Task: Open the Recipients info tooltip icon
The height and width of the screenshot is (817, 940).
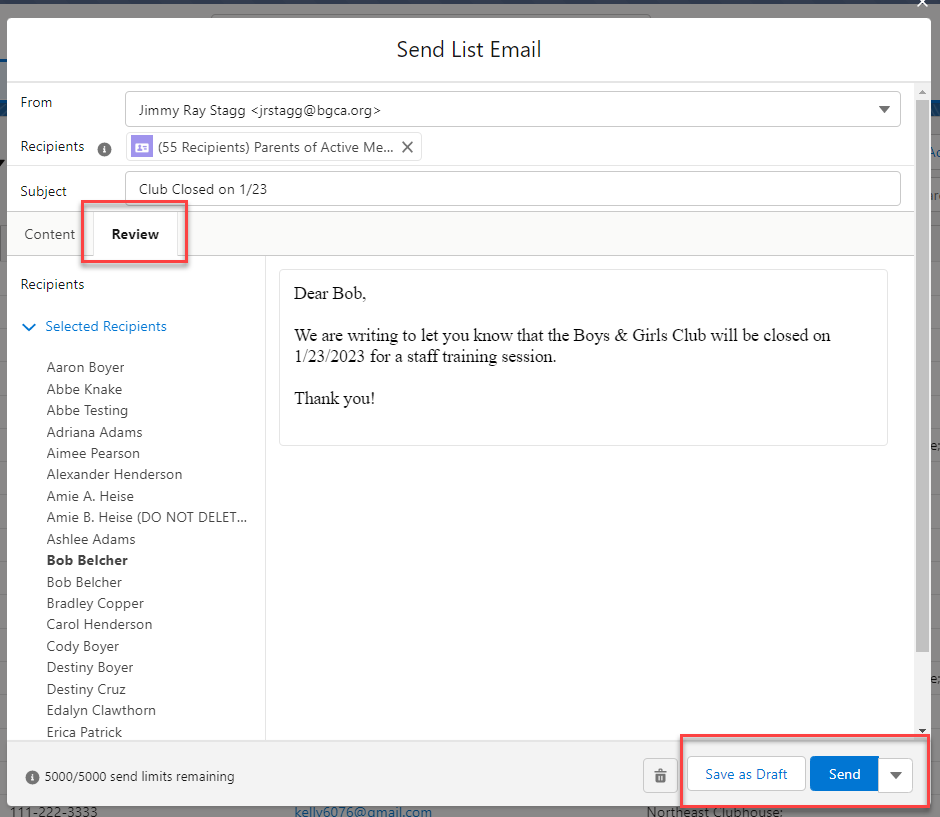Action: (x=105, y=147)
